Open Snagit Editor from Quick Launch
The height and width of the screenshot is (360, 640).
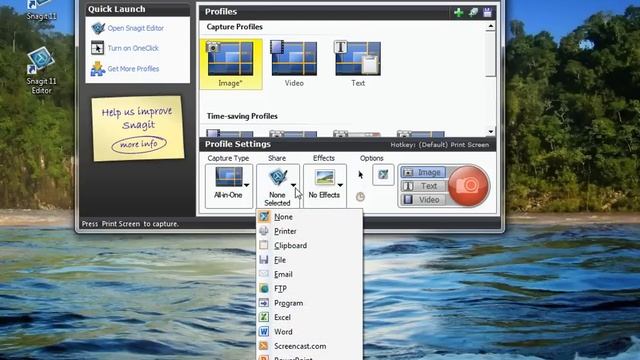coord(136,28)
